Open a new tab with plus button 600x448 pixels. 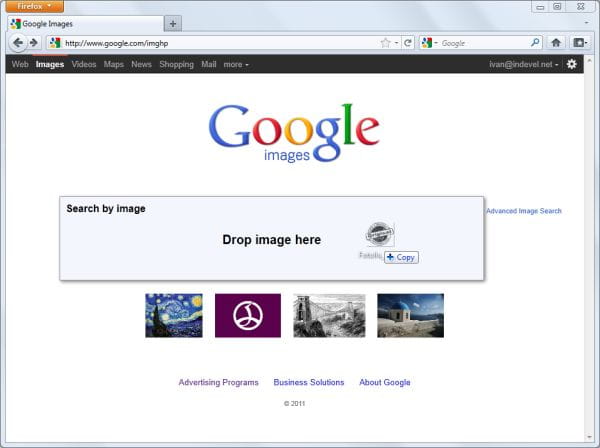173,24
